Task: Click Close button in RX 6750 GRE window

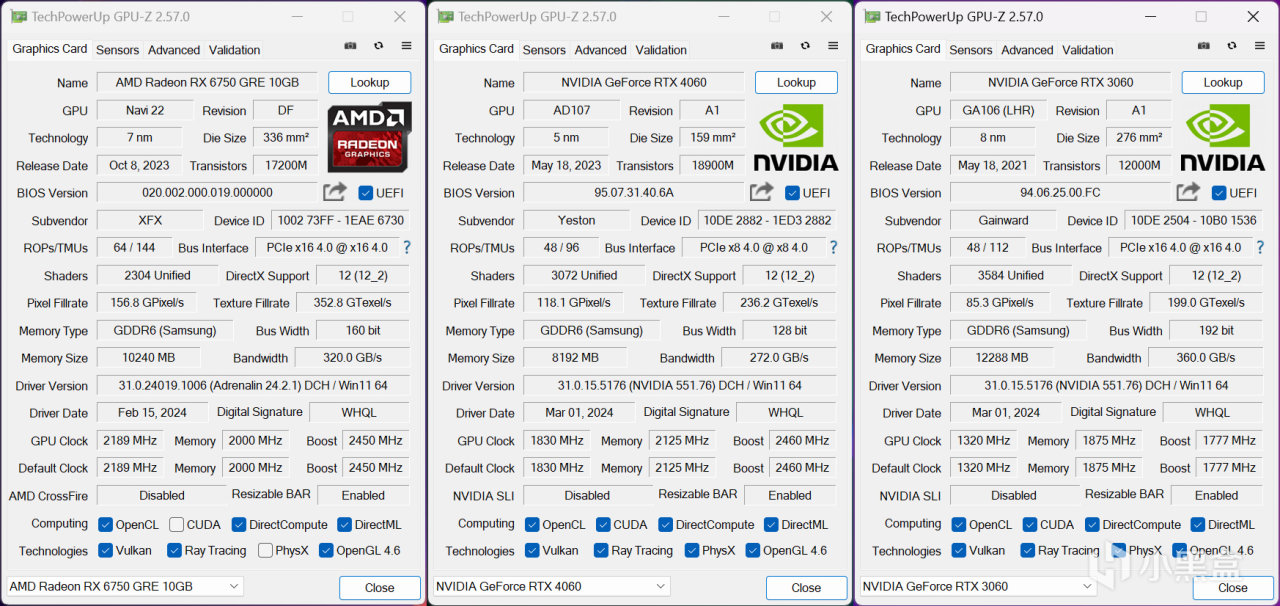Action: [379, 588]
